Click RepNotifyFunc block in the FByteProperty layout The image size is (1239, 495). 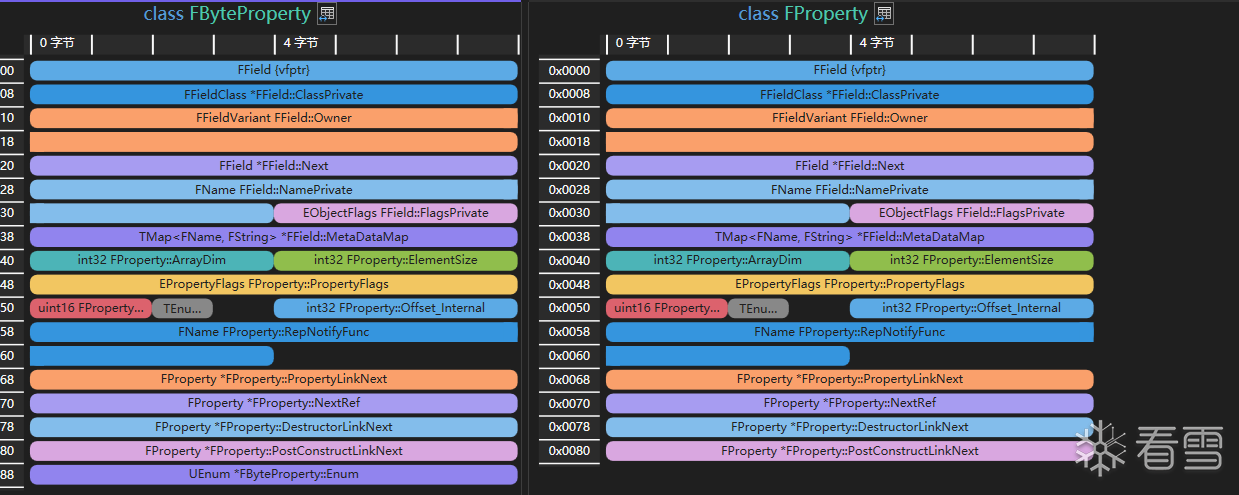tap(273, 331)
